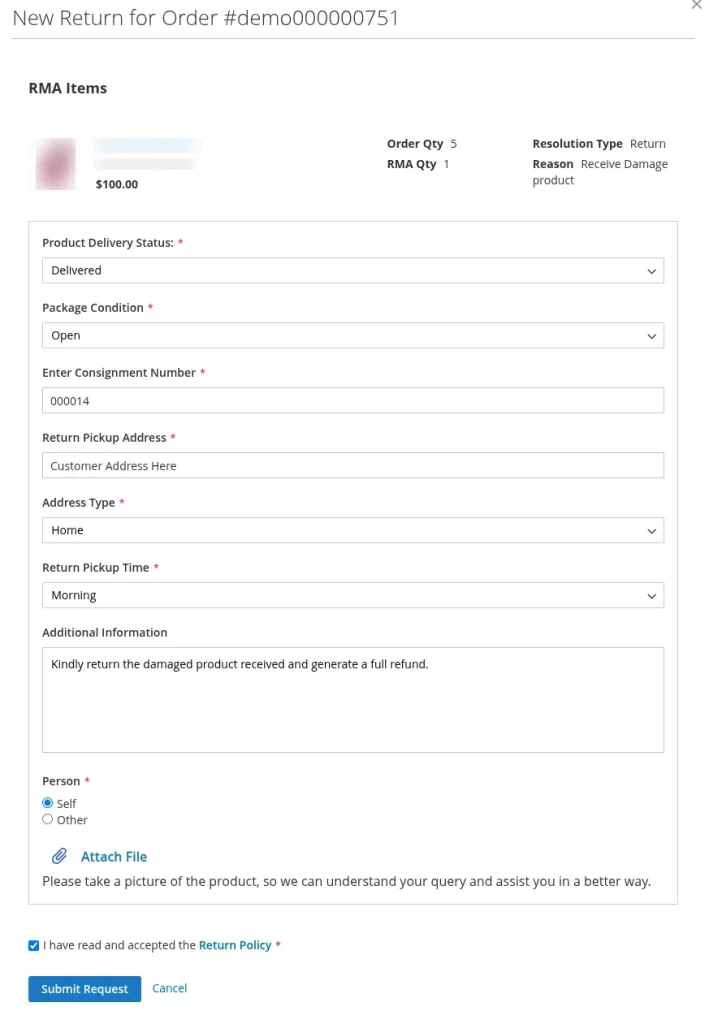Click the Order Qty value text

(454, 143)
